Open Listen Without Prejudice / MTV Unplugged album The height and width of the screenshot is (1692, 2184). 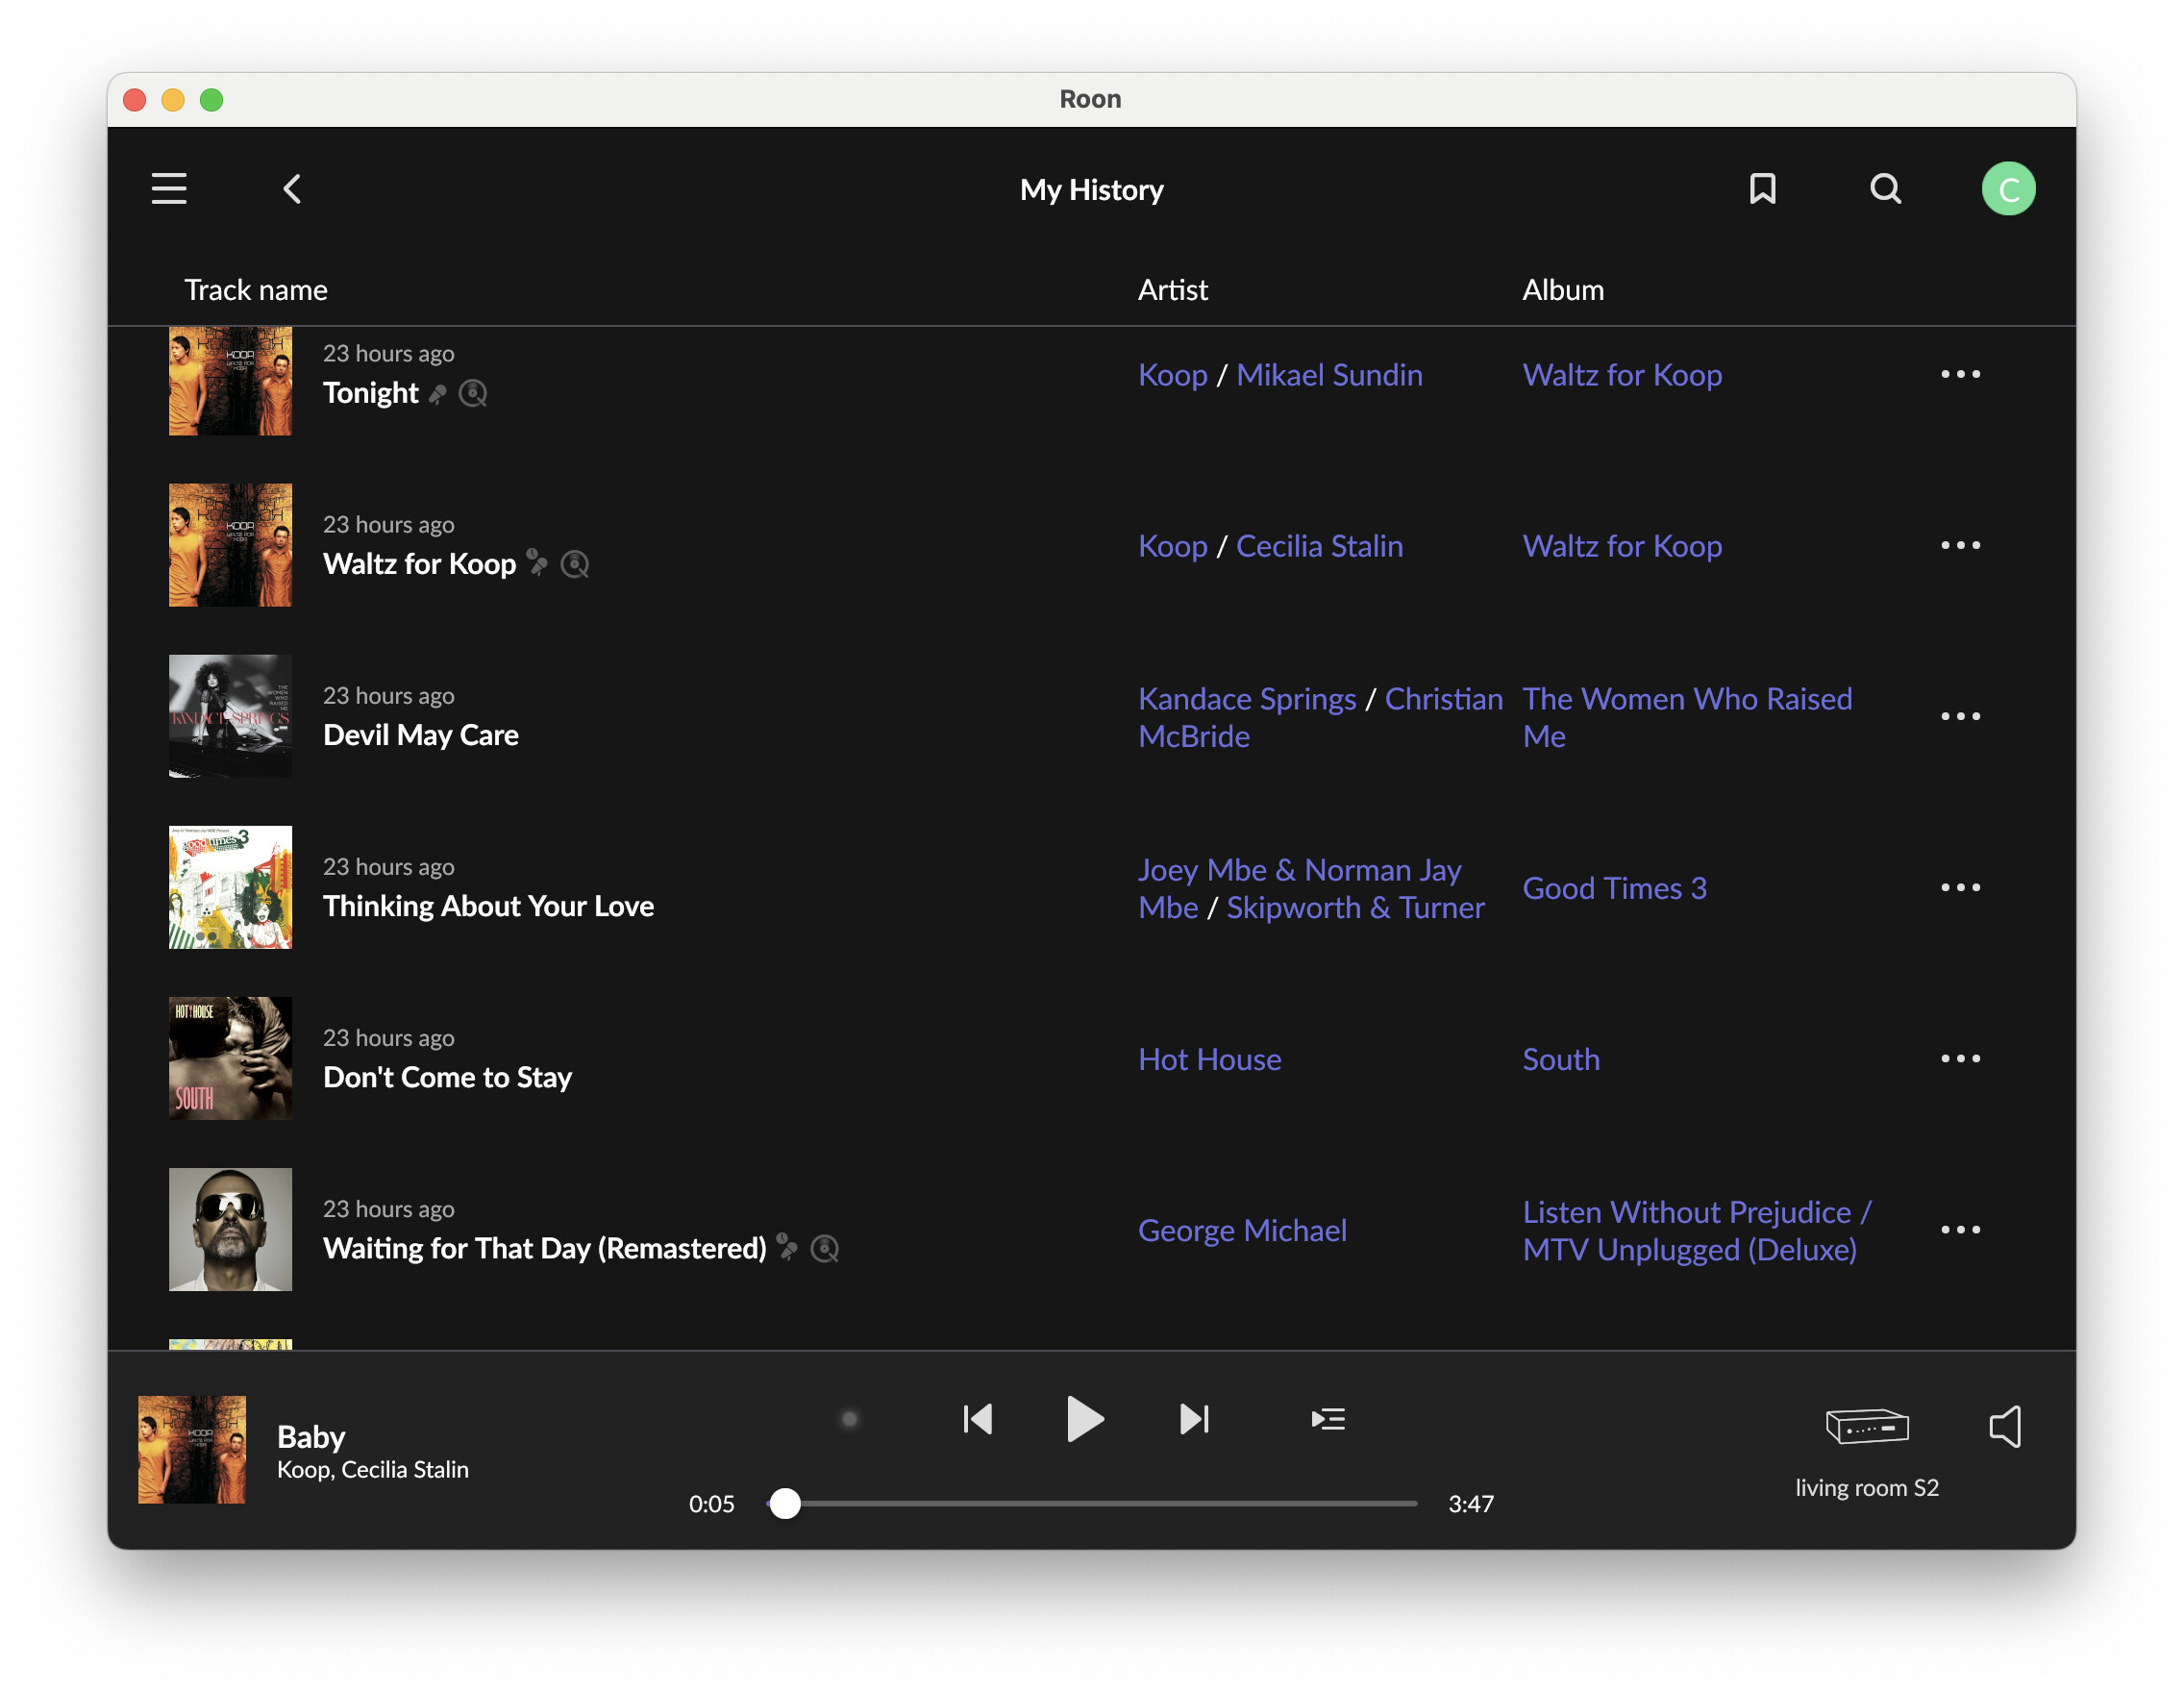(x=1696, y=1230)
